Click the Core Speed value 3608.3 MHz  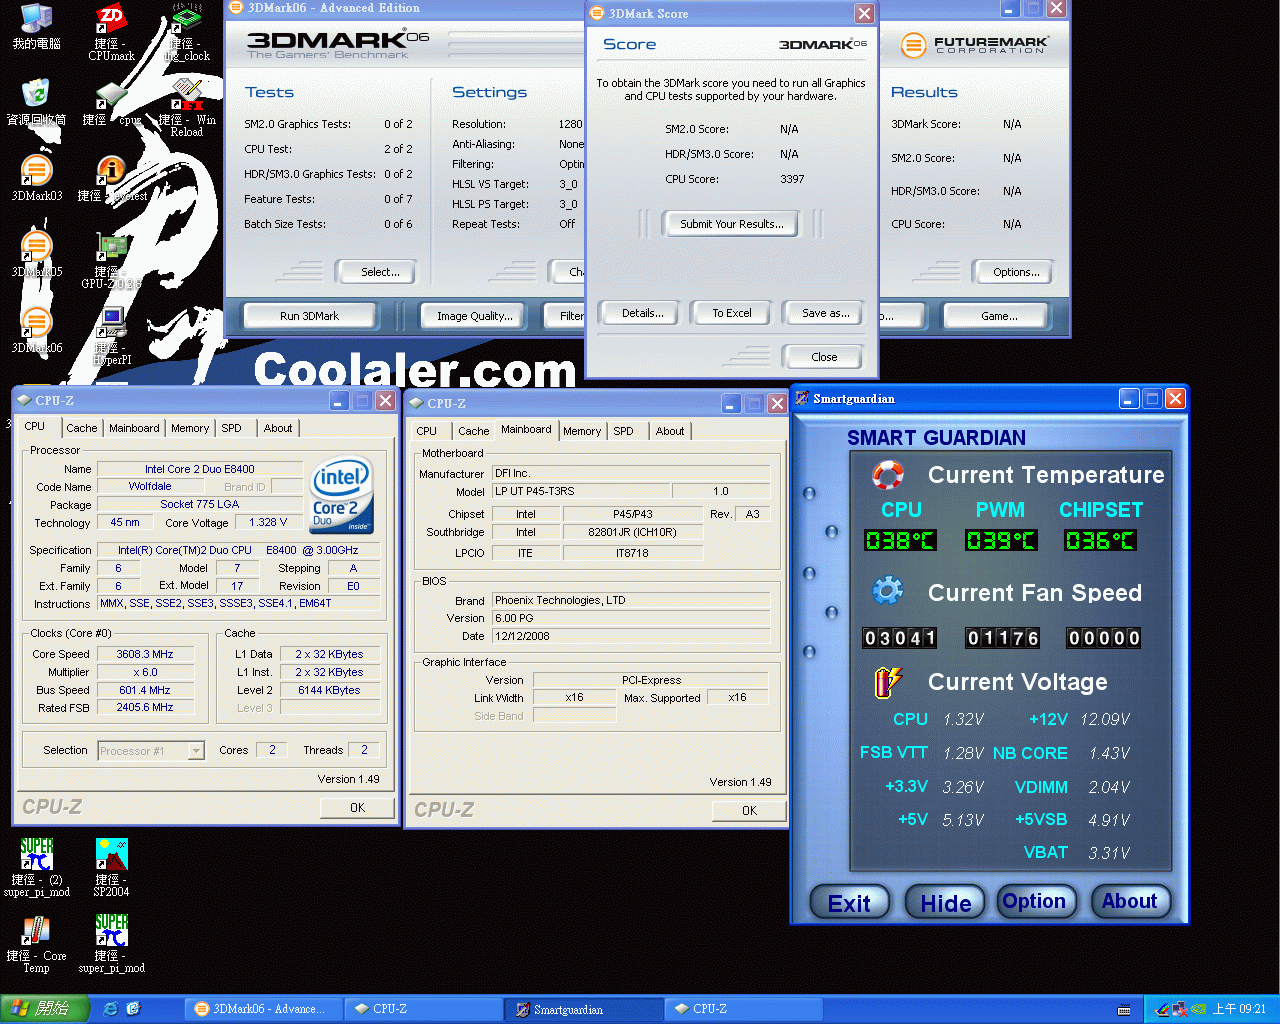(145, 654)
